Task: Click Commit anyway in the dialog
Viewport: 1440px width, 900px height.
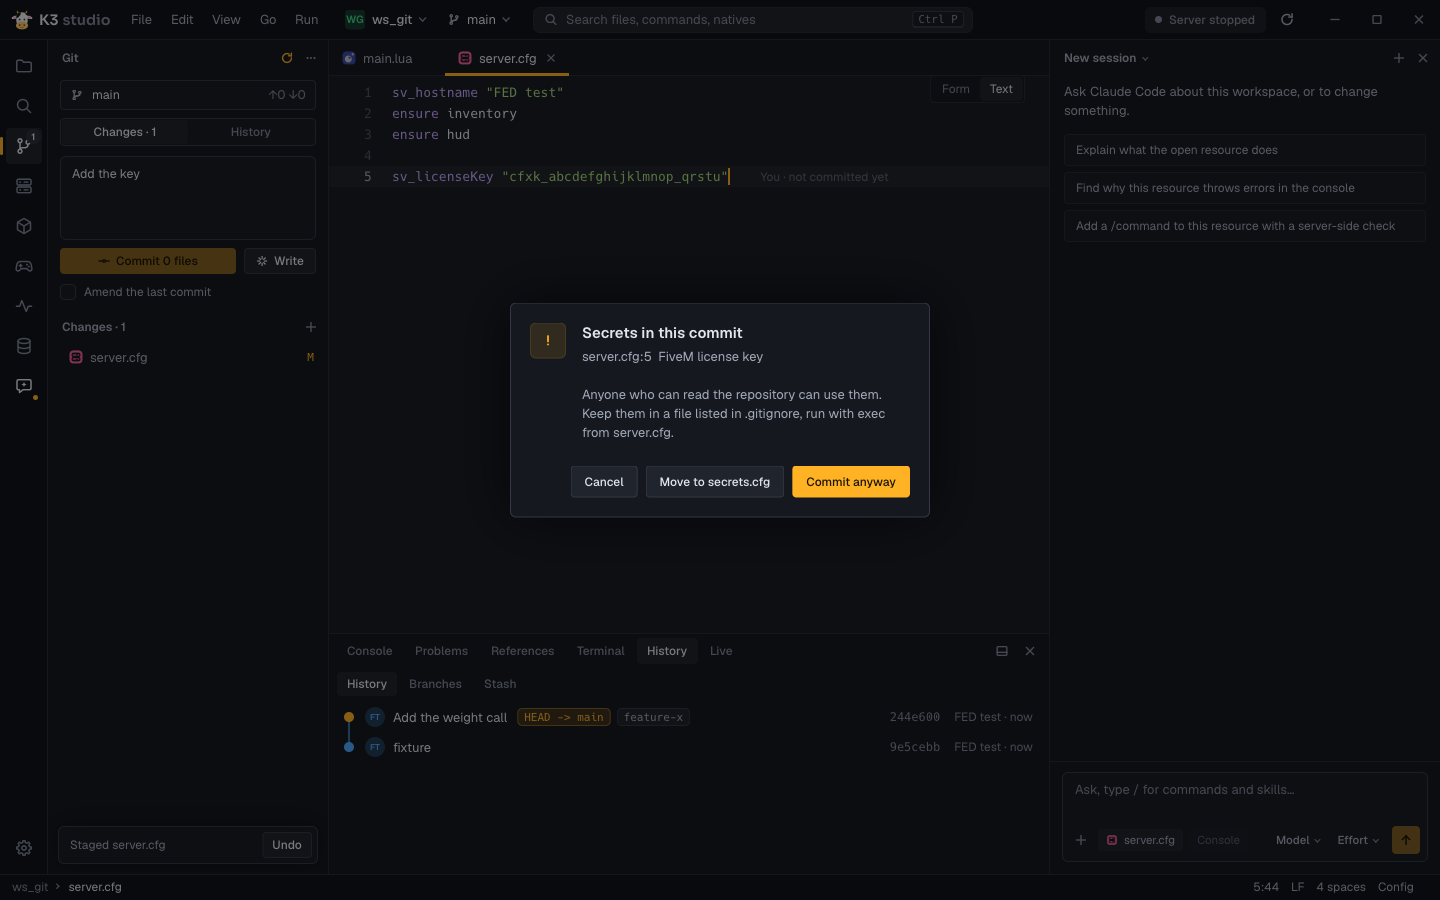Action: pos(851,482)
